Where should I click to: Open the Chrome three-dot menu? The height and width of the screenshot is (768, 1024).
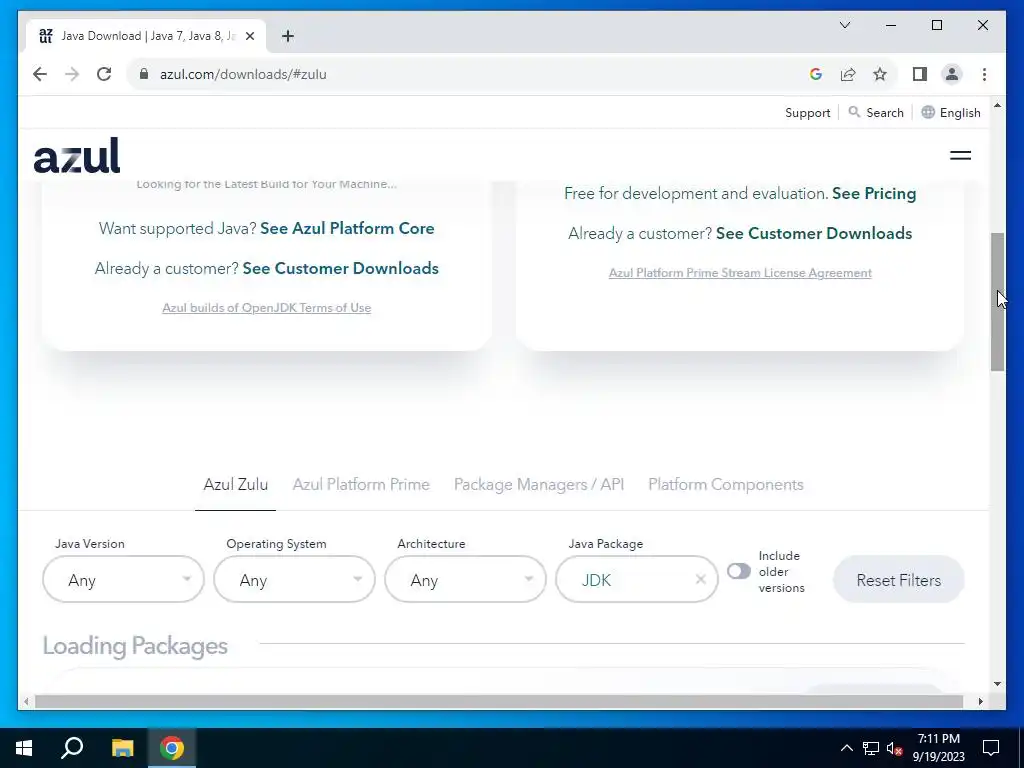tap(984, 74)
